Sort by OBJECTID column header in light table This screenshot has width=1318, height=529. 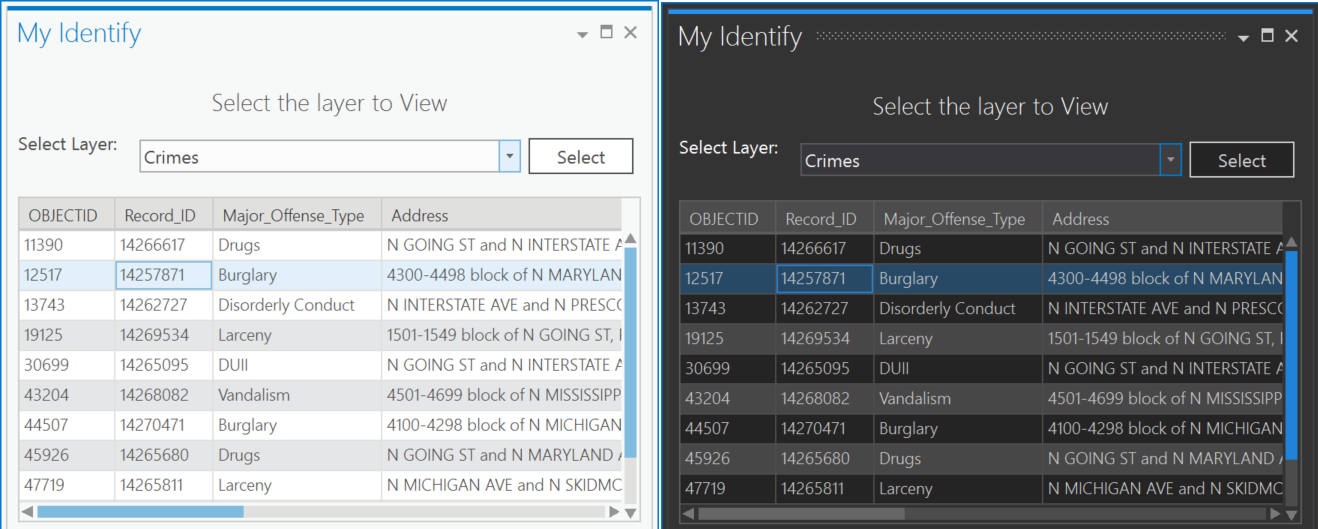pos(63,215)
